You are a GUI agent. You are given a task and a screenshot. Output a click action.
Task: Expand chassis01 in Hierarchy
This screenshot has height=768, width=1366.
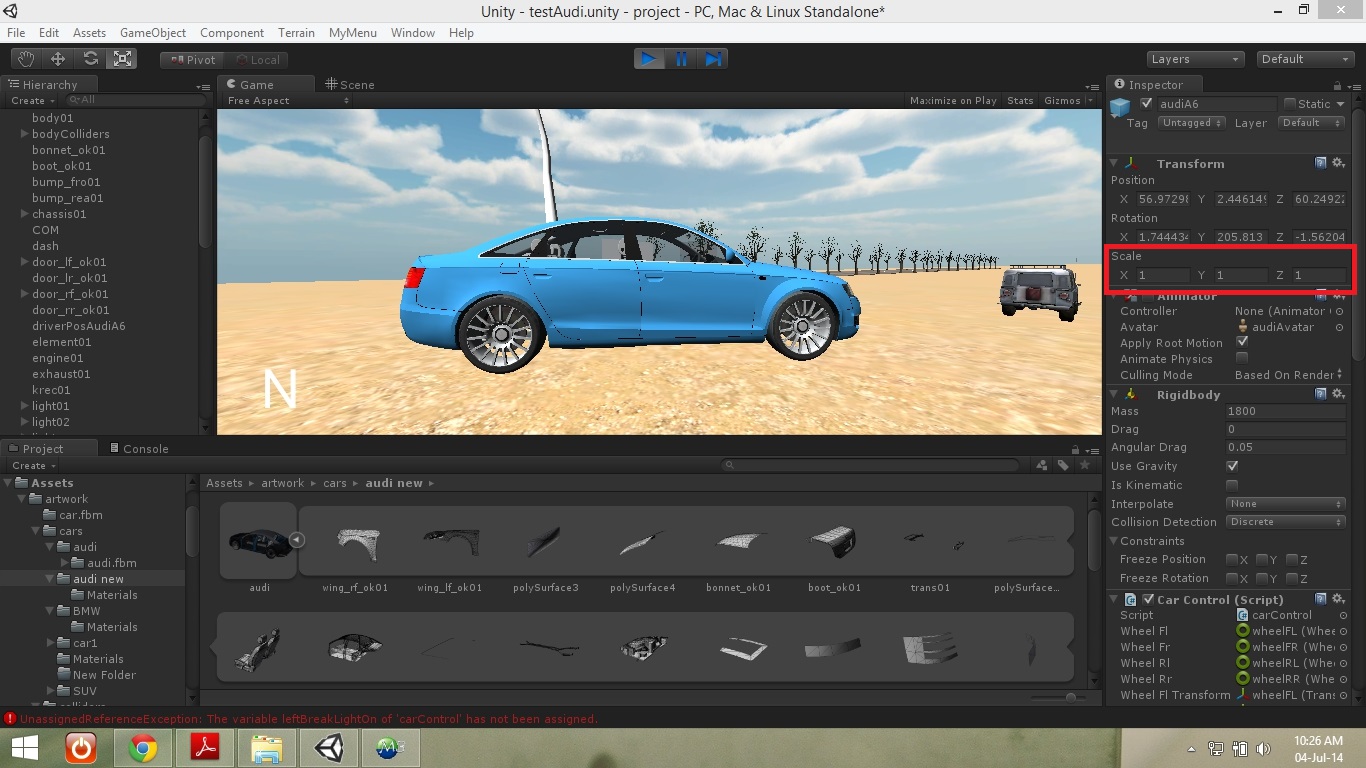pyautogui.click(x=25, y=214)
